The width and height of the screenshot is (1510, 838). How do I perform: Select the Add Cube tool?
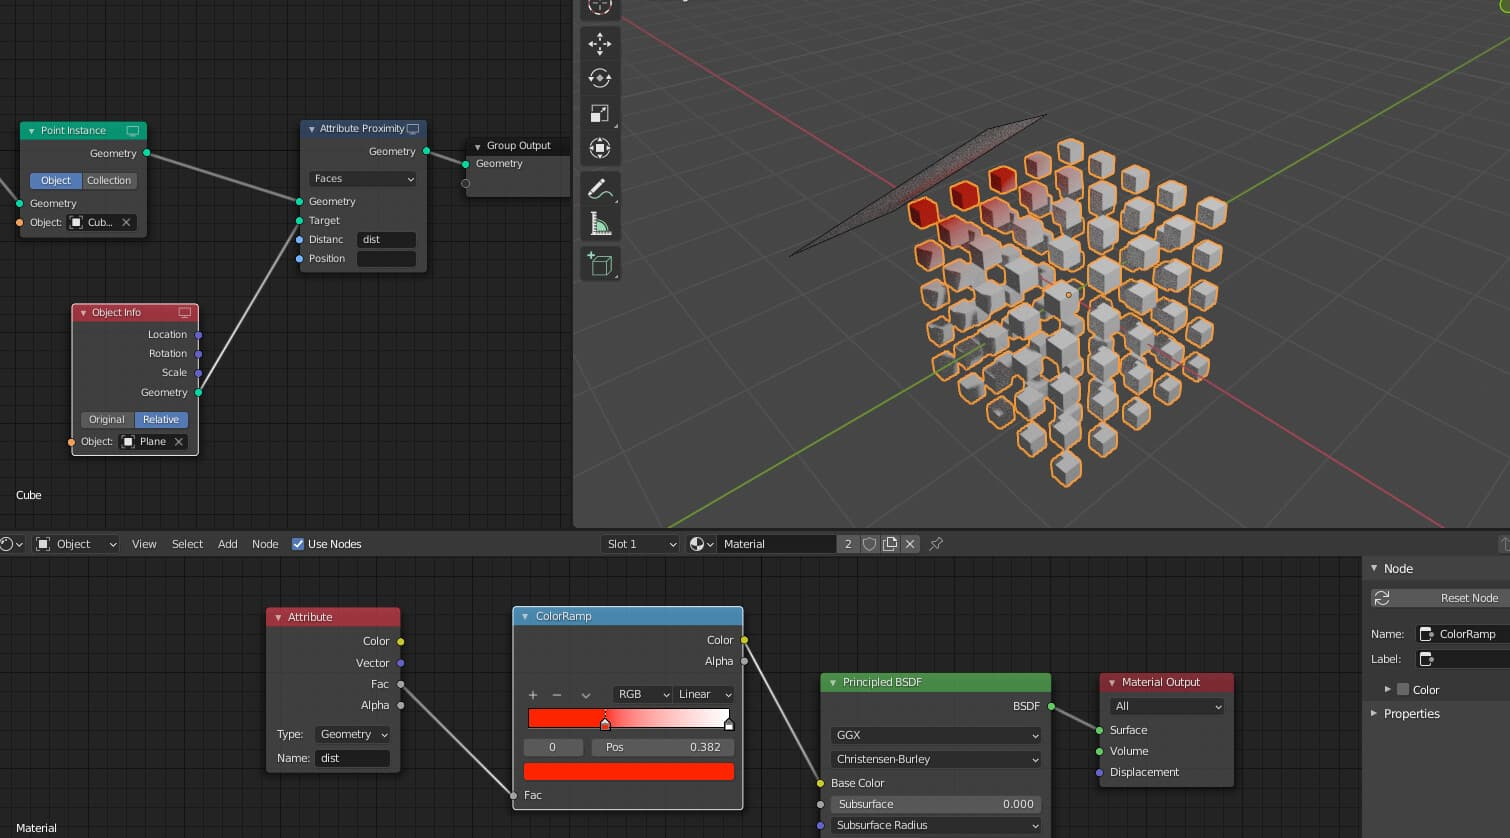[600, 263]
